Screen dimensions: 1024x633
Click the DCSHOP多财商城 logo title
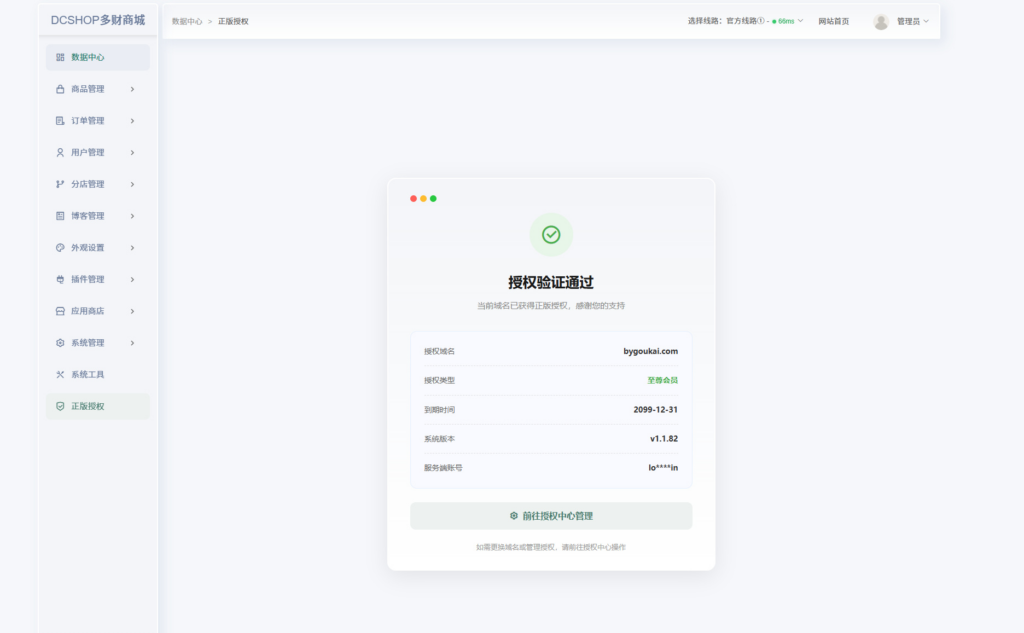98,20
